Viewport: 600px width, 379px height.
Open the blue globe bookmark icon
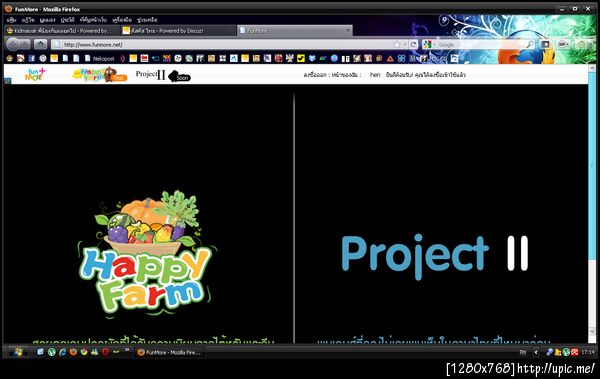(x=334, y=58)
